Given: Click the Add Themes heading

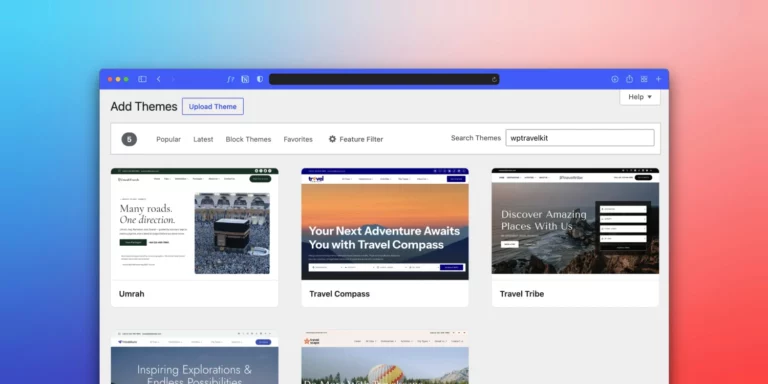Looking at the screenshot, I should click(144, 107).
